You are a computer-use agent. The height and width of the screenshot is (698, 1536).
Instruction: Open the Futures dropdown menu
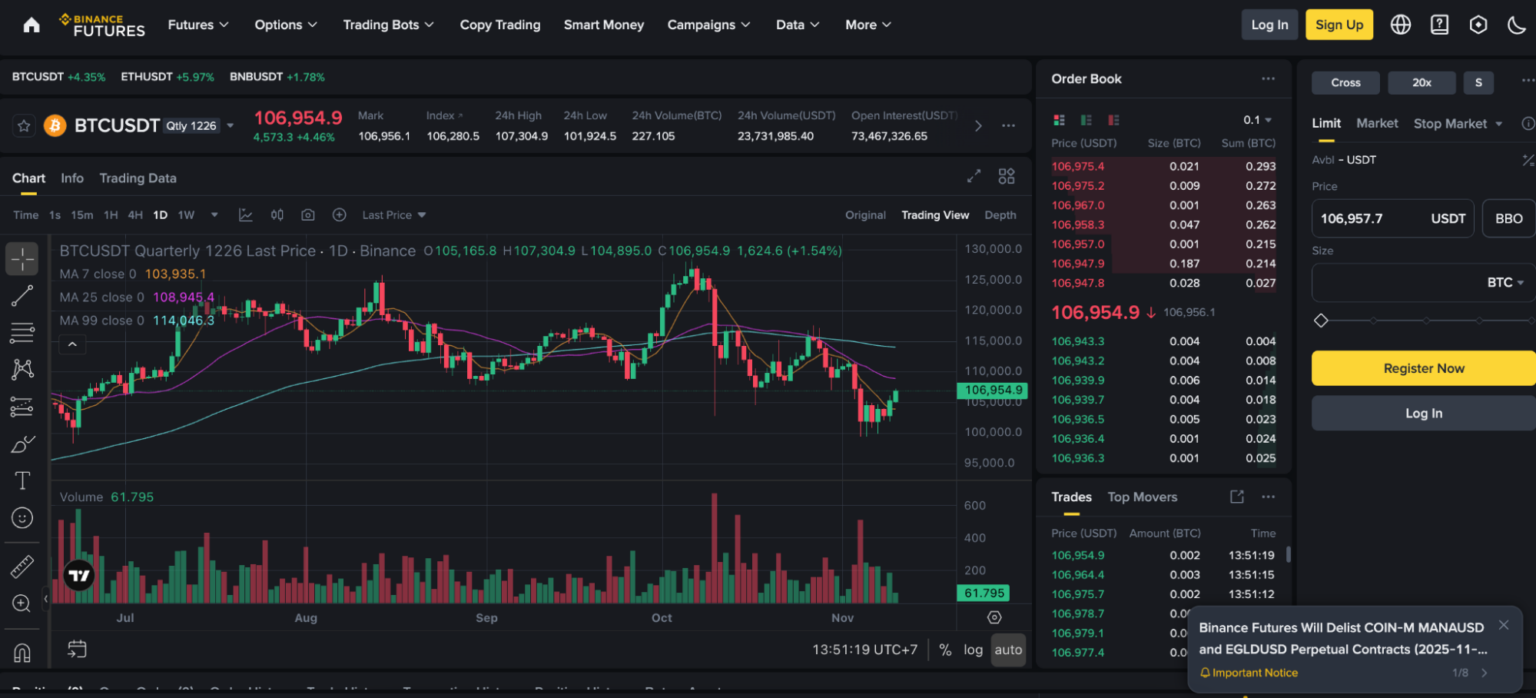click(x=198, y=25)
